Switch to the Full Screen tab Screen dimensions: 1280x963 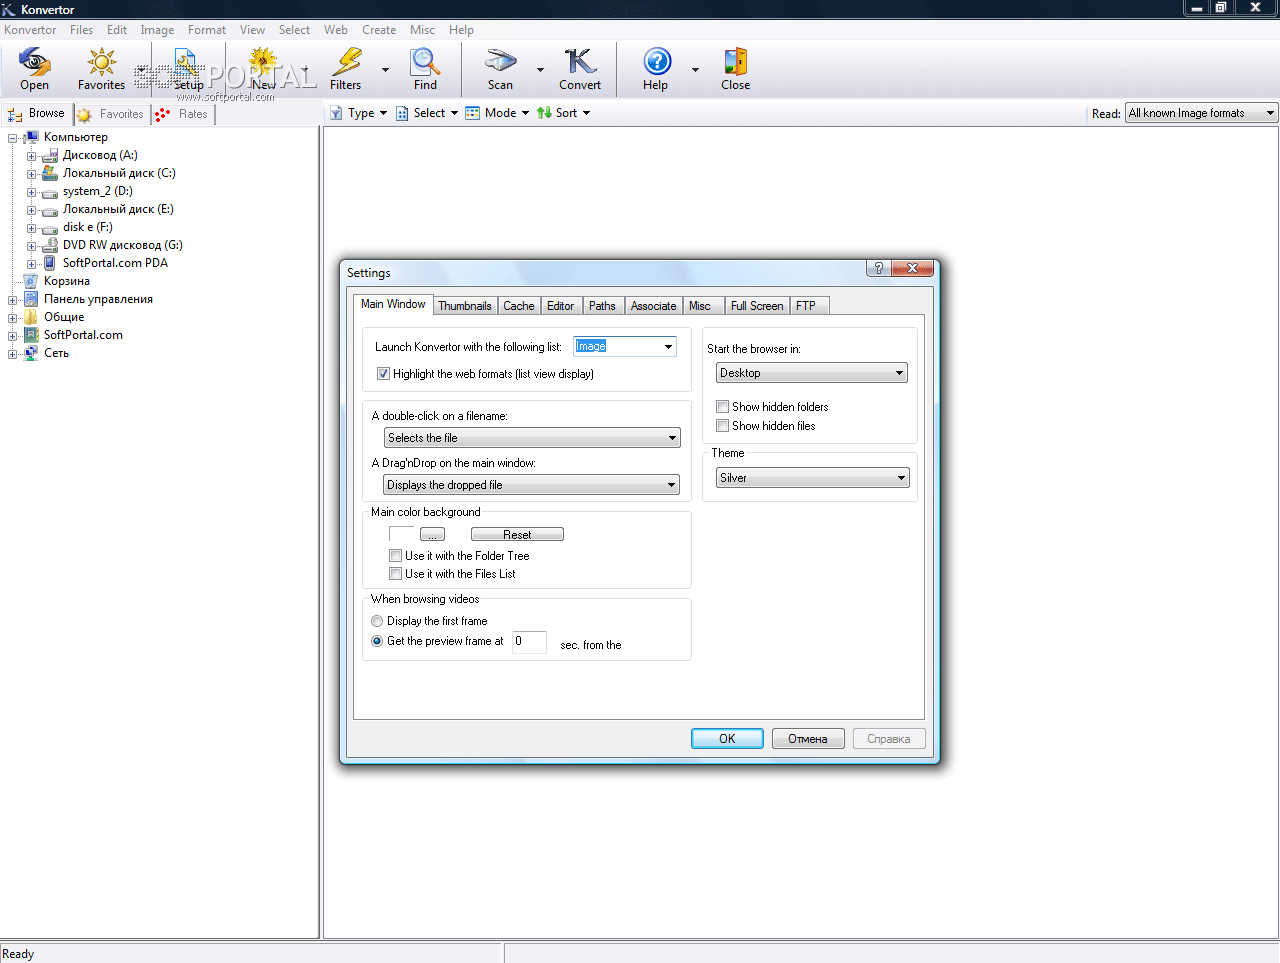[x=757, y=306]
